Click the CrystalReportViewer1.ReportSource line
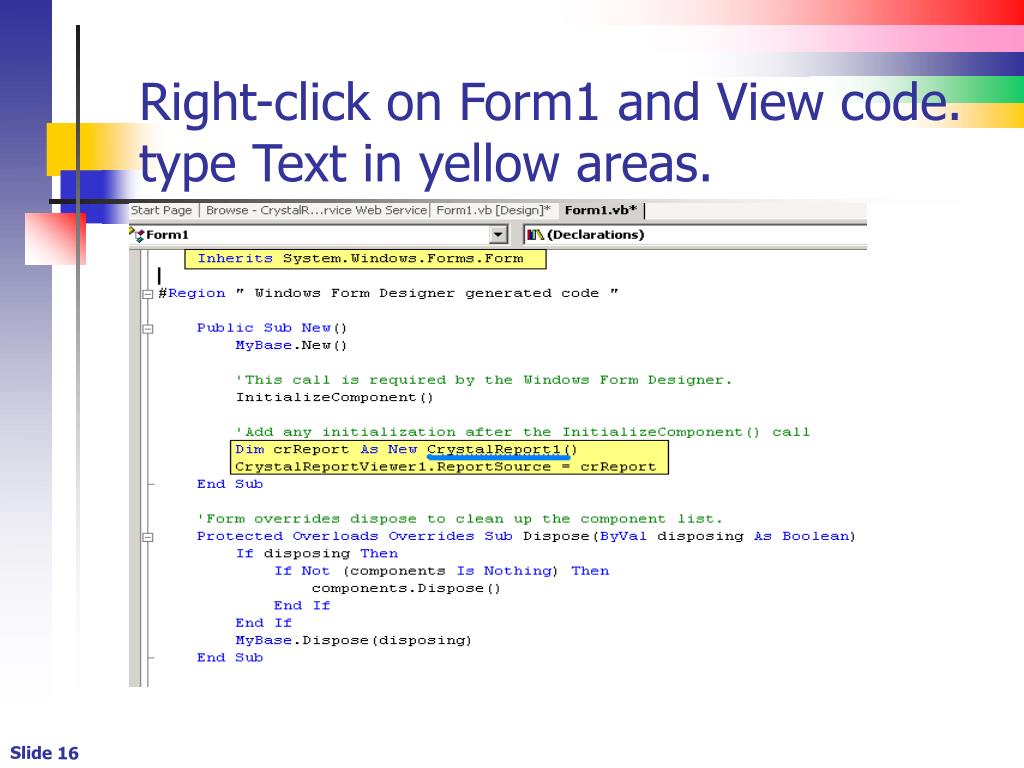The image size is (1024, 768). coord(445,467)
